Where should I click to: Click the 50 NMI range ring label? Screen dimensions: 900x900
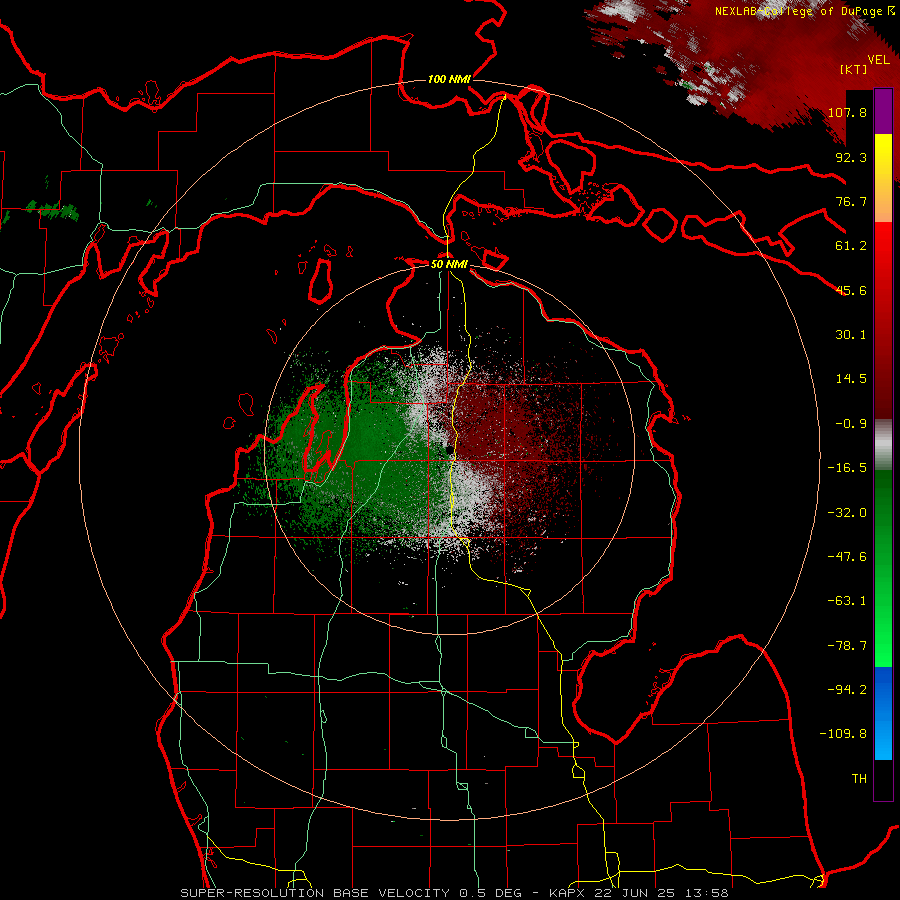pos(449,264)
